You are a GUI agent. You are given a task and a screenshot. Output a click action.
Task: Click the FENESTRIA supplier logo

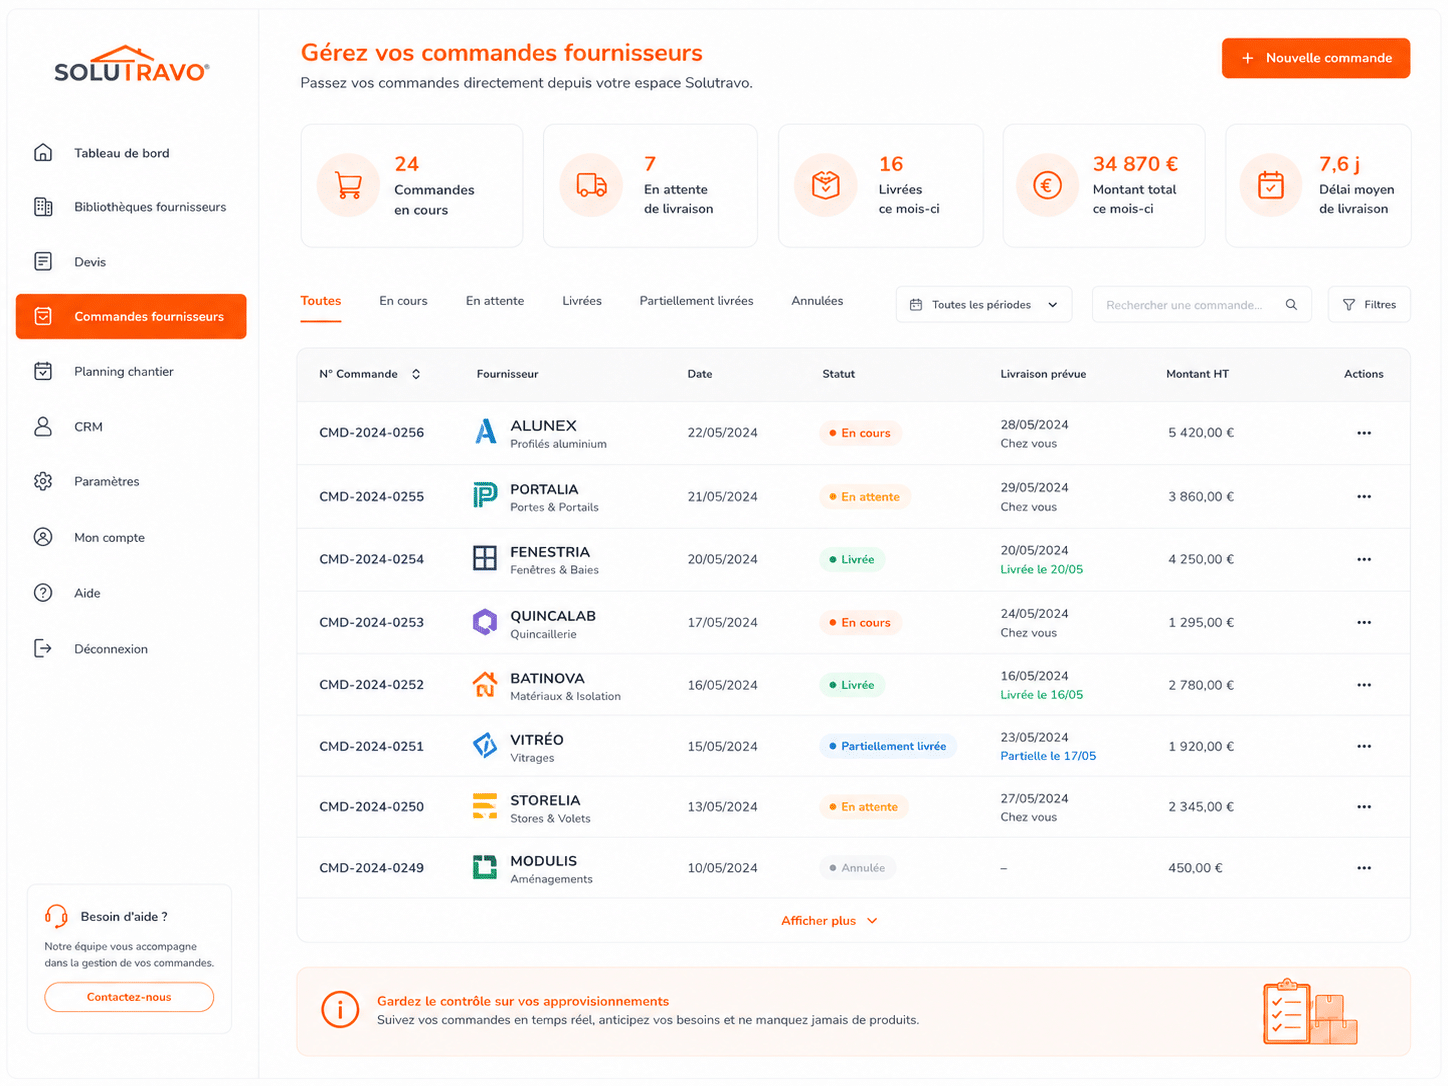485,558
